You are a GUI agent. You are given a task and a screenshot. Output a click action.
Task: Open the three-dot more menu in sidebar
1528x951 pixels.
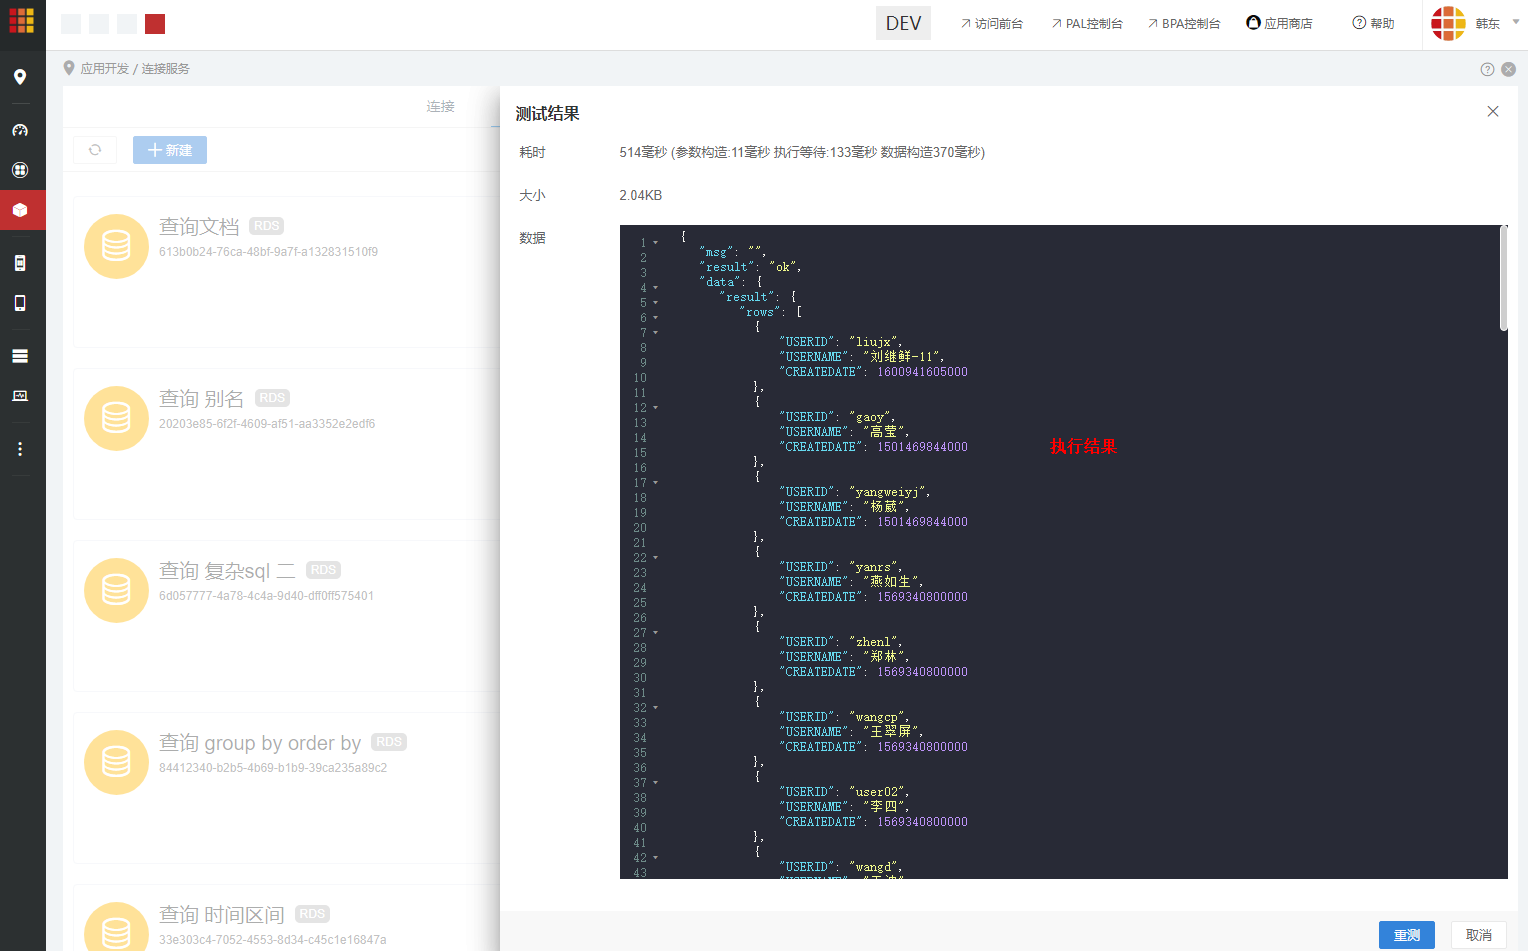click(20, 449)
